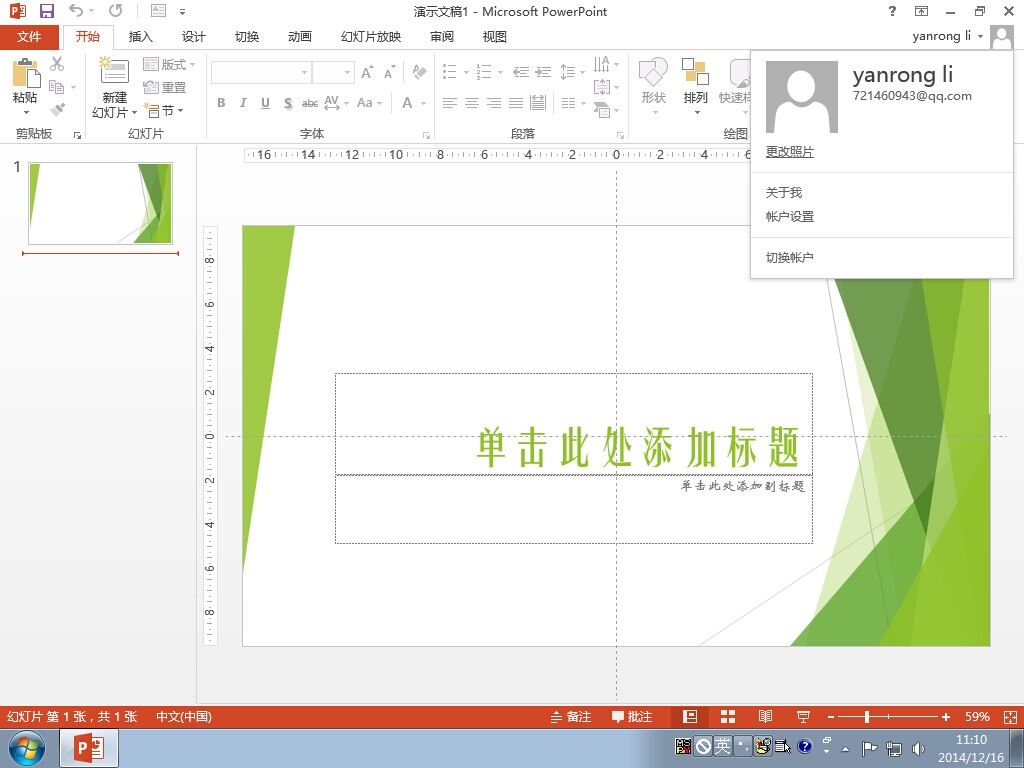Click the zoom in plus button
The height and width of the screenshot is (768, 1024).
click(946, 716)
